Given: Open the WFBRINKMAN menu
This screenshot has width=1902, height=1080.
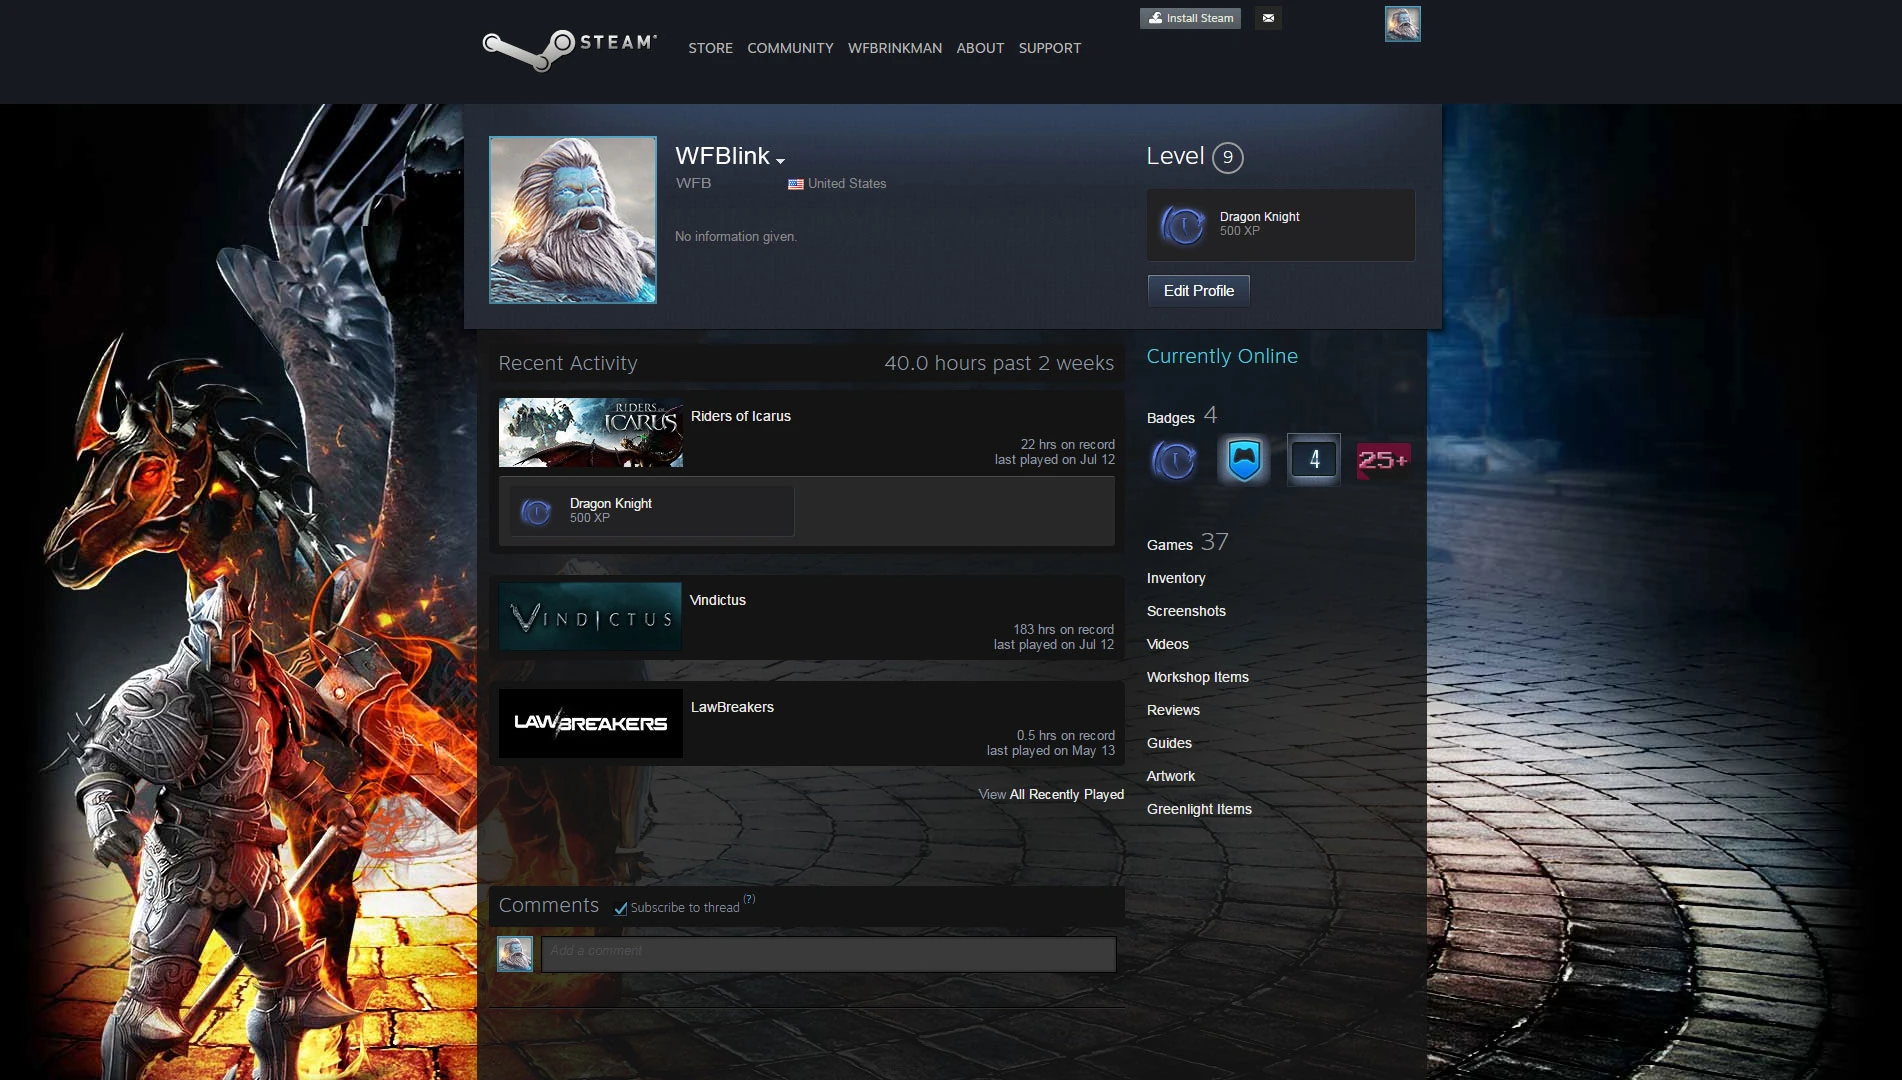Looking at the screenshot, I should point(895,48).
